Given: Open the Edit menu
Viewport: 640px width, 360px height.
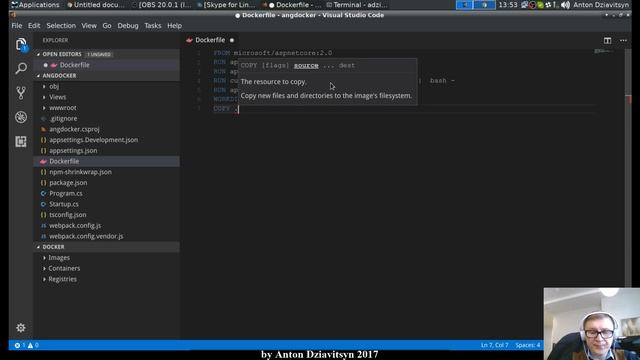Looking at the screenshot, I should click(34, 26).
